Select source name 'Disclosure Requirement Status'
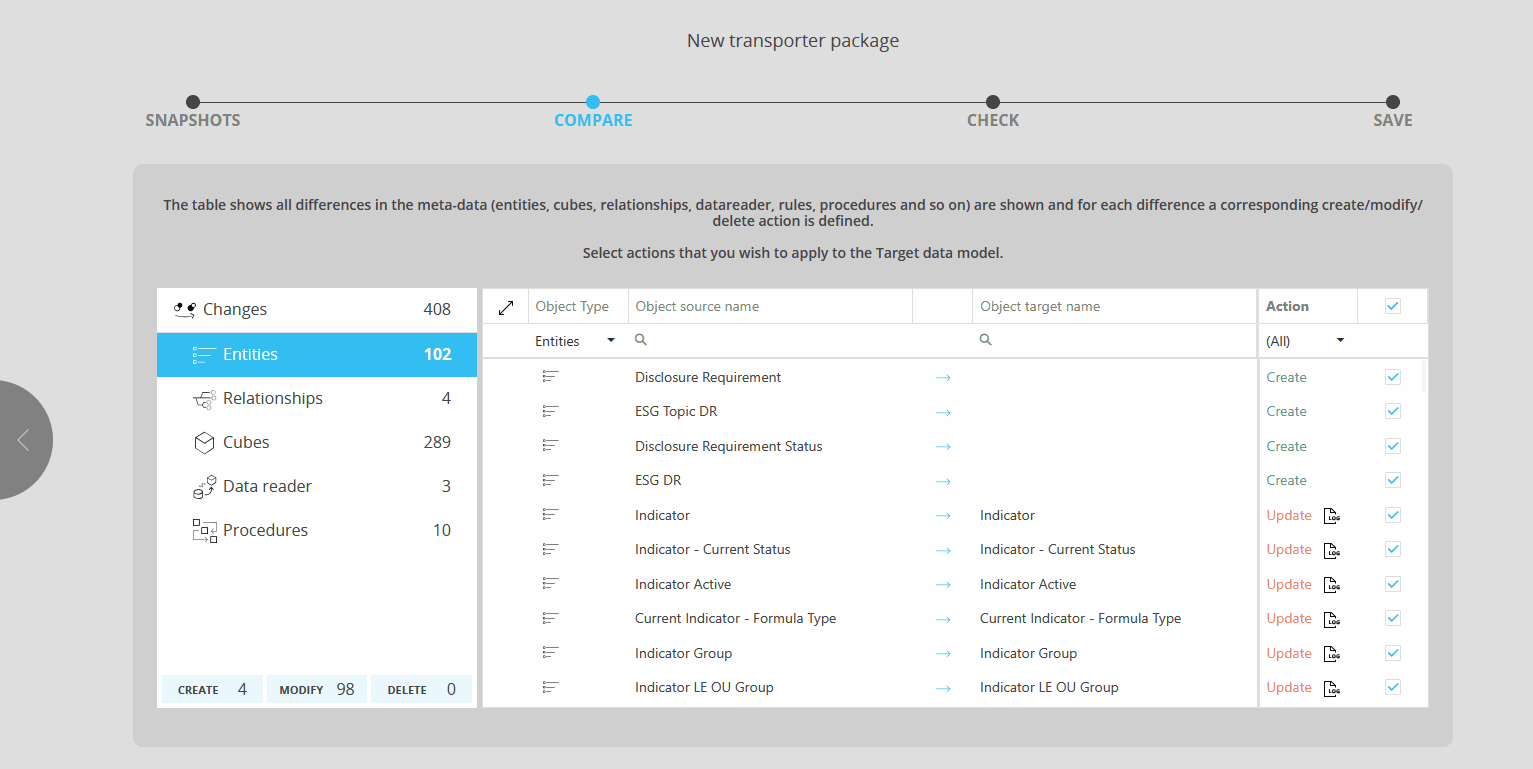This screenshot has height=769, width=1533. tap(729, 446)
